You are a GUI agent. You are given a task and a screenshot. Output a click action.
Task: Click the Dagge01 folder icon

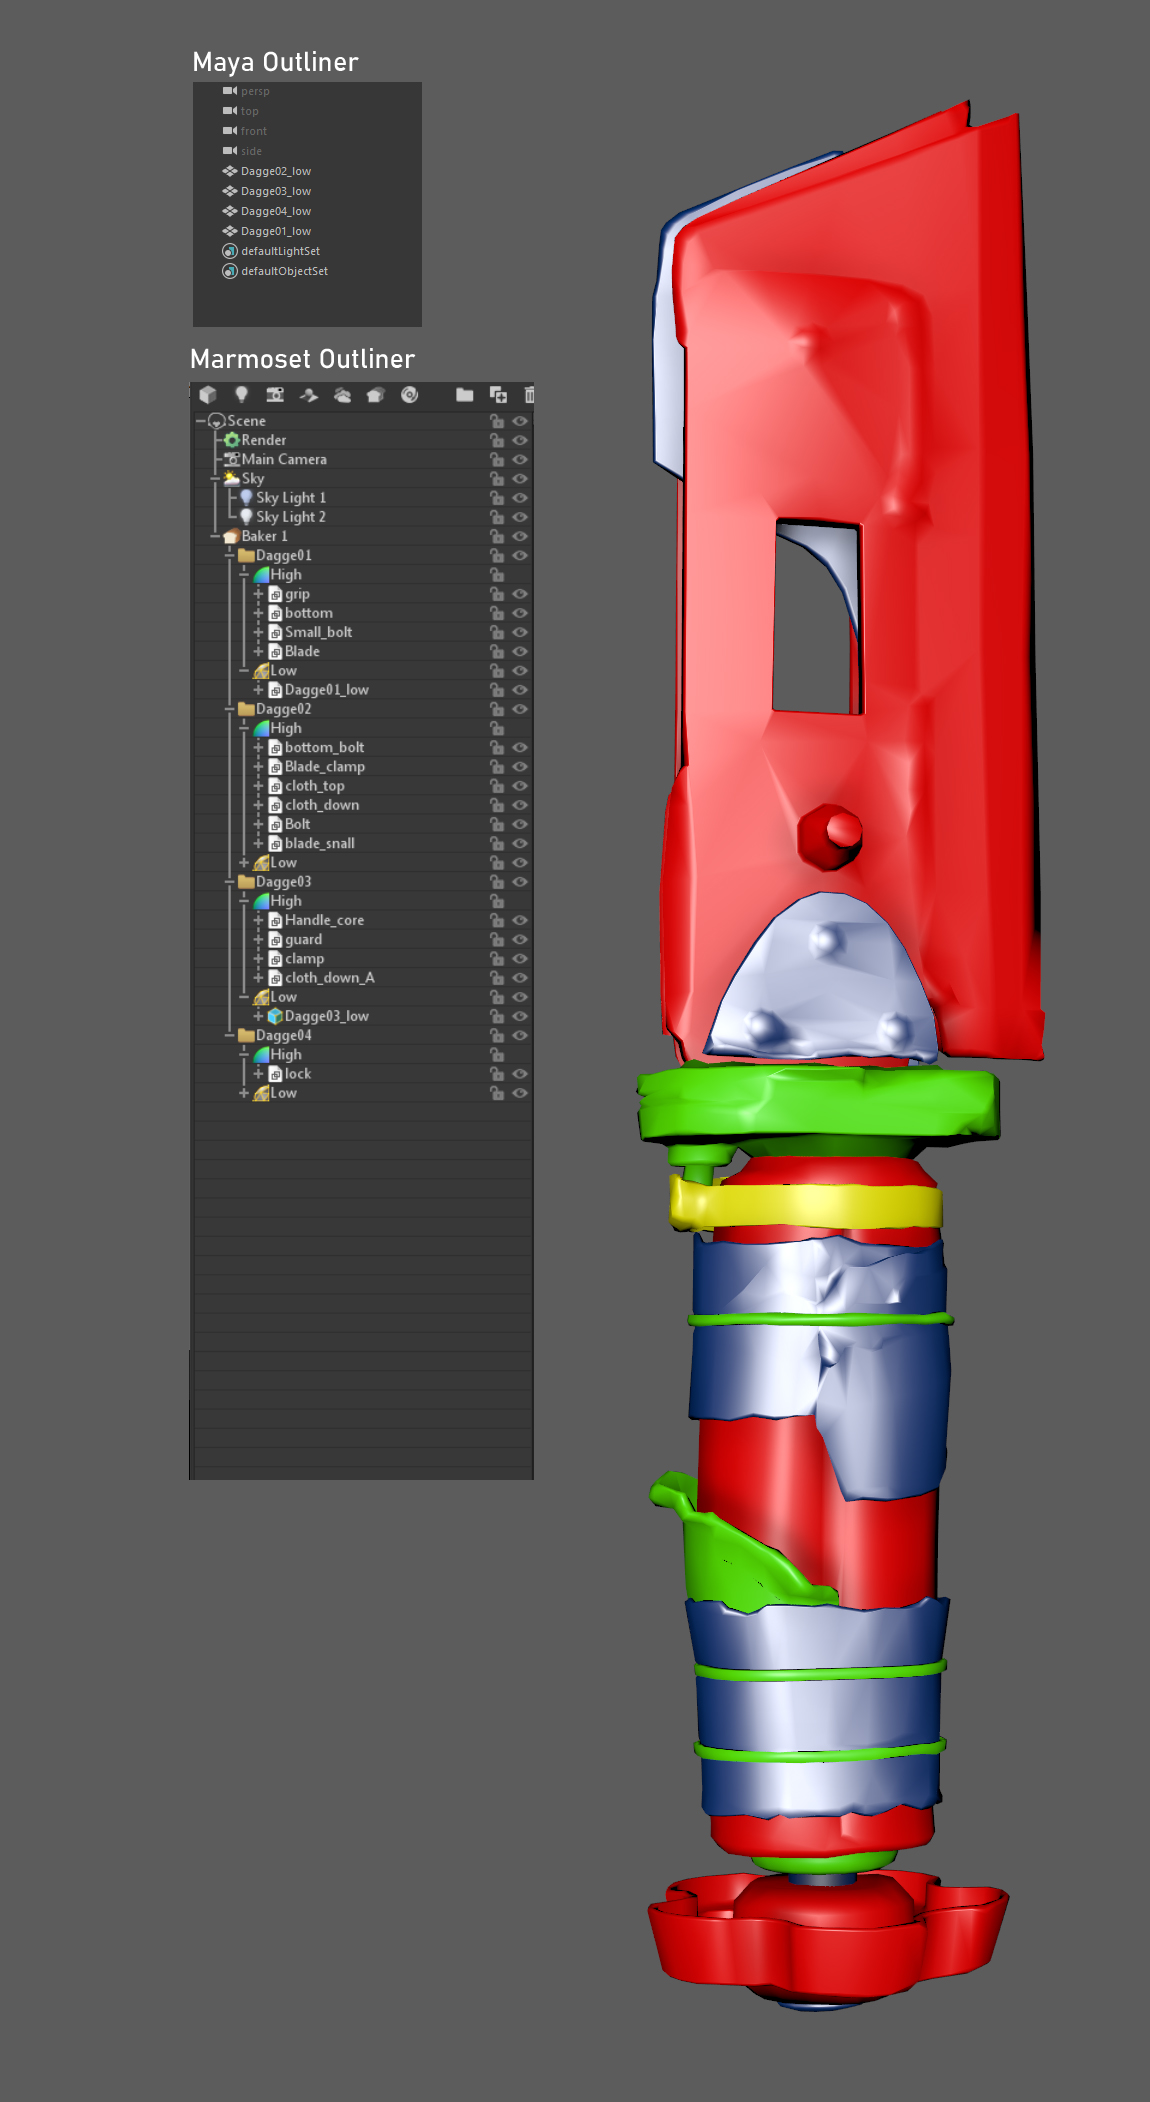point(246,555)
